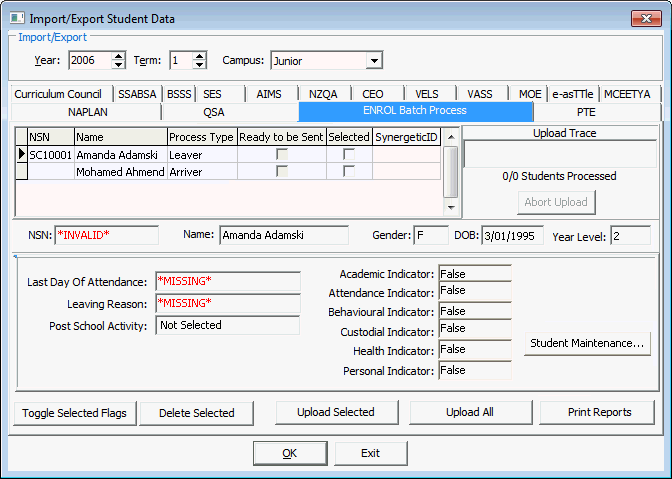Viewport: 672px width, 479px height.
Task: Select the NZQA tab
Action: [x=324, y=94]
